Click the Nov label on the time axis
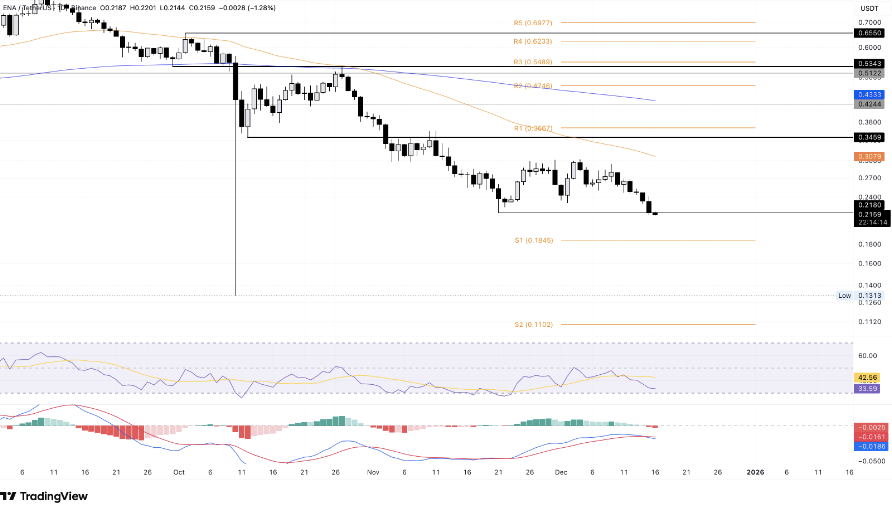The image size is (892, 506). [x=373, y=472]
